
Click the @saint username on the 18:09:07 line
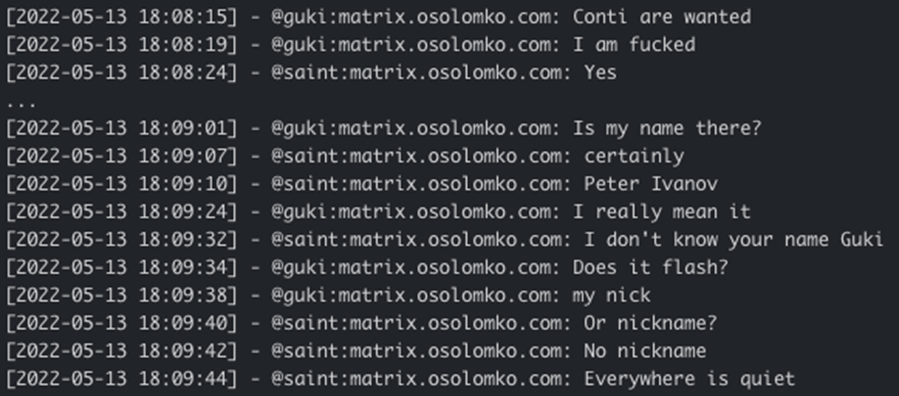(x=306, y=156)
